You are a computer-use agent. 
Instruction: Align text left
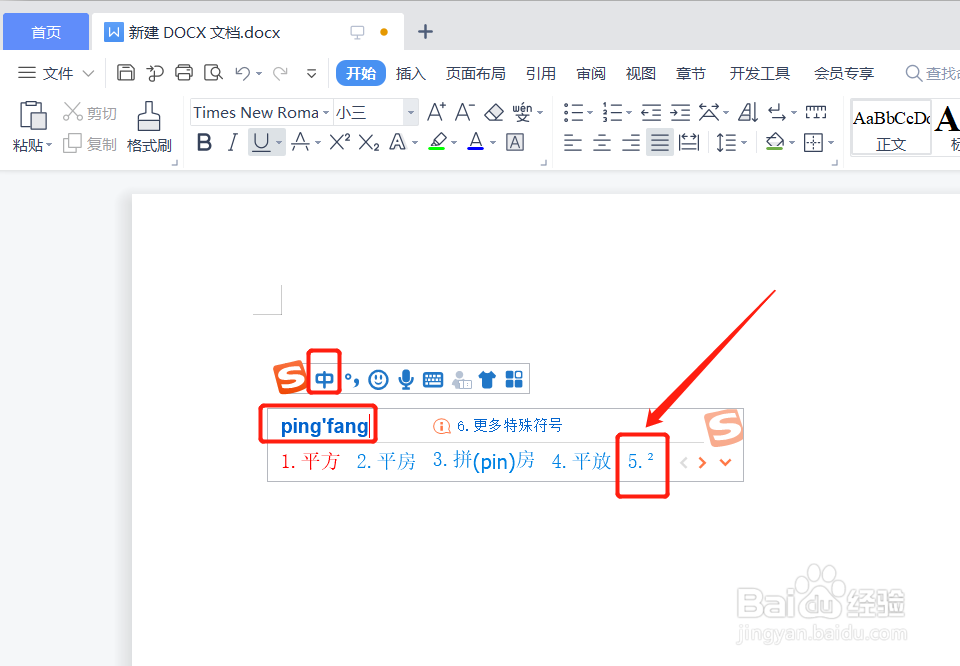[x=572, y=143]
